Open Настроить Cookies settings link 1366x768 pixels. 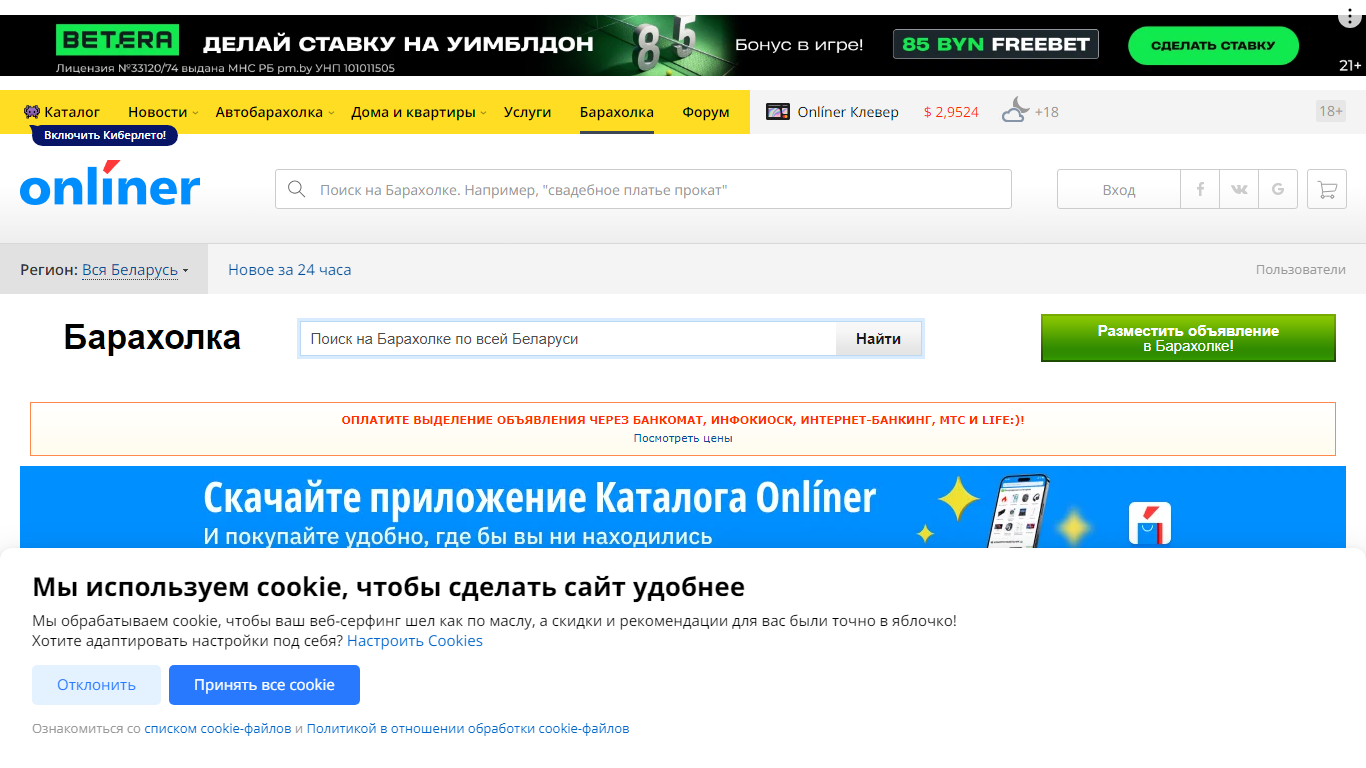[415, 641]
